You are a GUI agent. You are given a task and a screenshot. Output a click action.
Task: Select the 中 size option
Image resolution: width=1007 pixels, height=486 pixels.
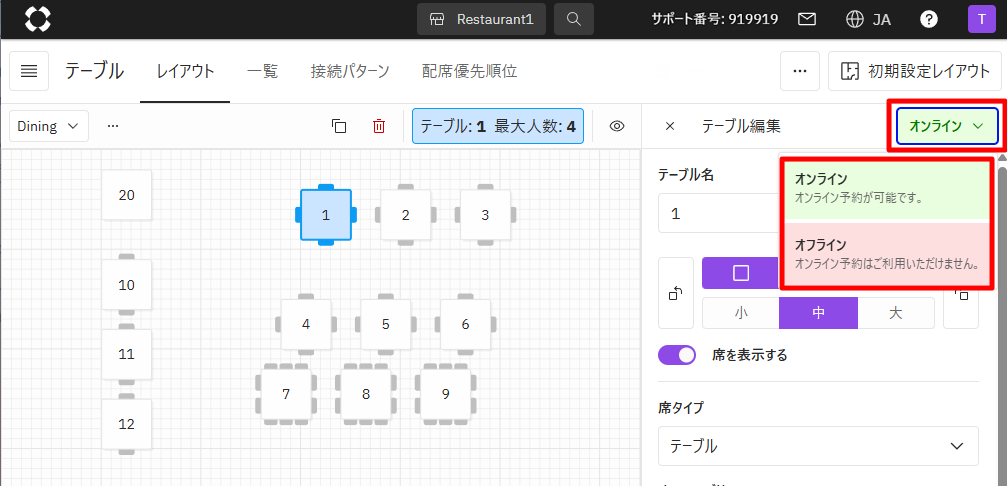click(818, 313)
